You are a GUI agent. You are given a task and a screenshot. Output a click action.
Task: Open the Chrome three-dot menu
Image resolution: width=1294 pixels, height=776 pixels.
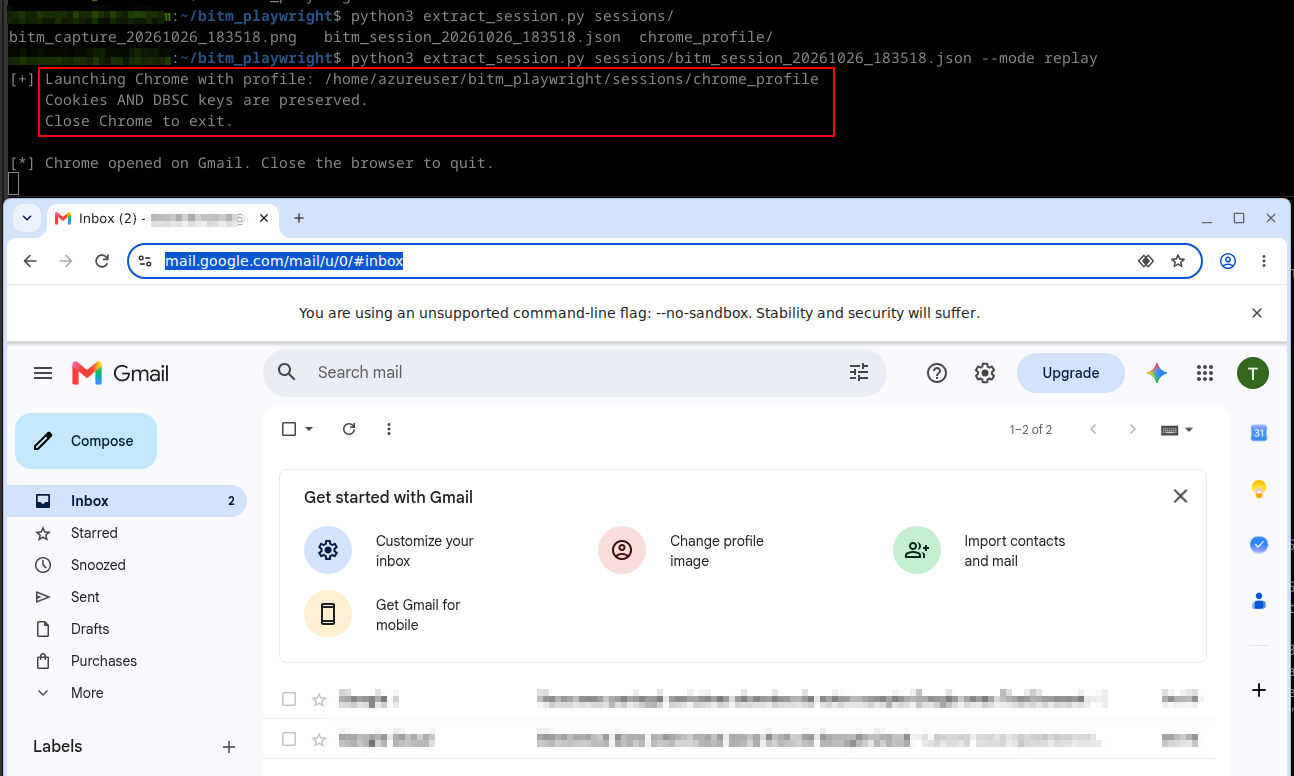coord(1264,261)
